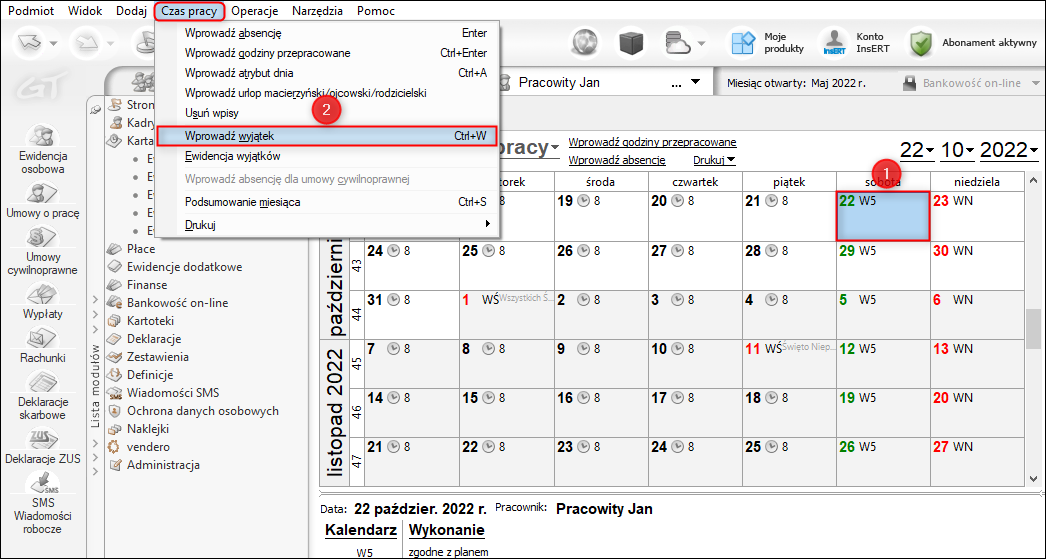
Task: Open the Dodaj menu
Action: [x=130, y=11]
